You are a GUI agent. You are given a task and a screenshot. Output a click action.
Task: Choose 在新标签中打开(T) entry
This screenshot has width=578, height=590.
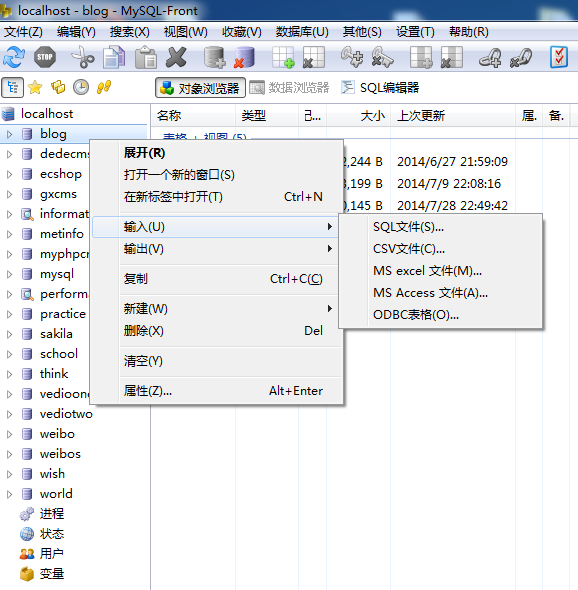click(x=217, y=197)
